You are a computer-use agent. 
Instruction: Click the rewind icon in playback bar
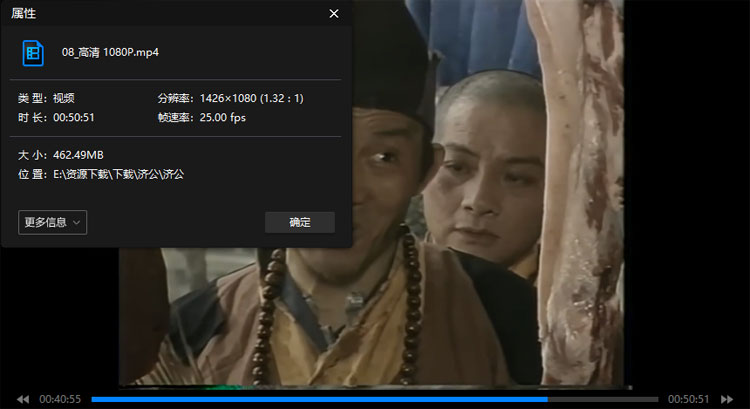click(23, 399)
